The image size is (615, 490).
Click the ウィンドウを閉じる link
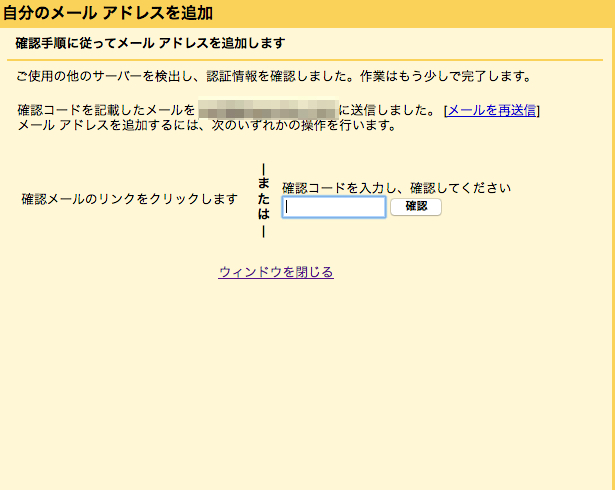tap(276, 272)
